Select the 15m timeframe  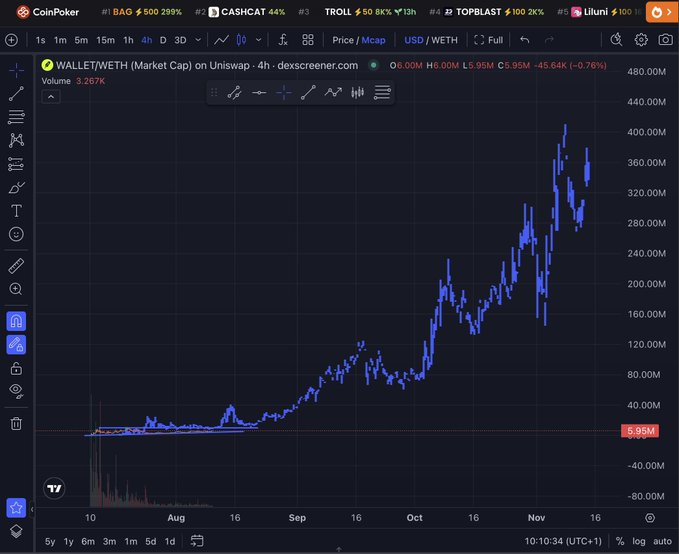pyautogui.click(x=106, y=40)
